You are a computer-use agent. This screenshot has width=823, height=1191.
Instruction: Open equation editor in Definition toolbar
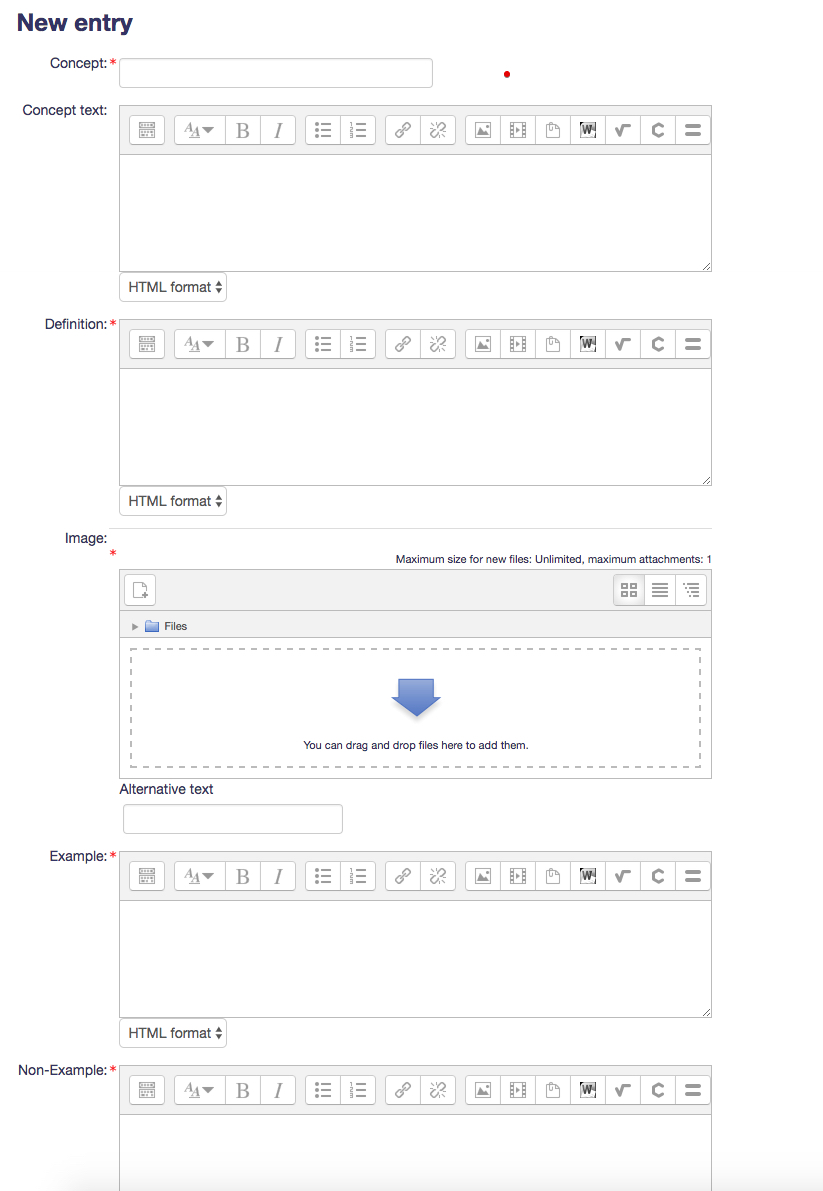pos(623,344)
